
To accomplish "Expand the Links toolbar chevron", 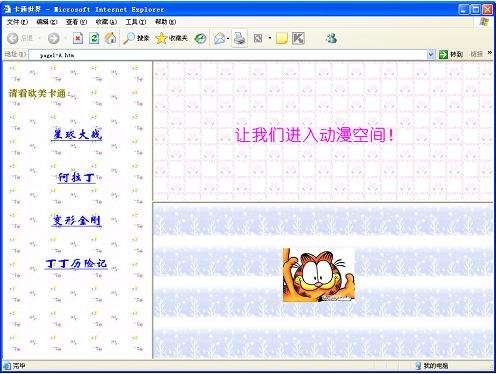I will (489, 53).
